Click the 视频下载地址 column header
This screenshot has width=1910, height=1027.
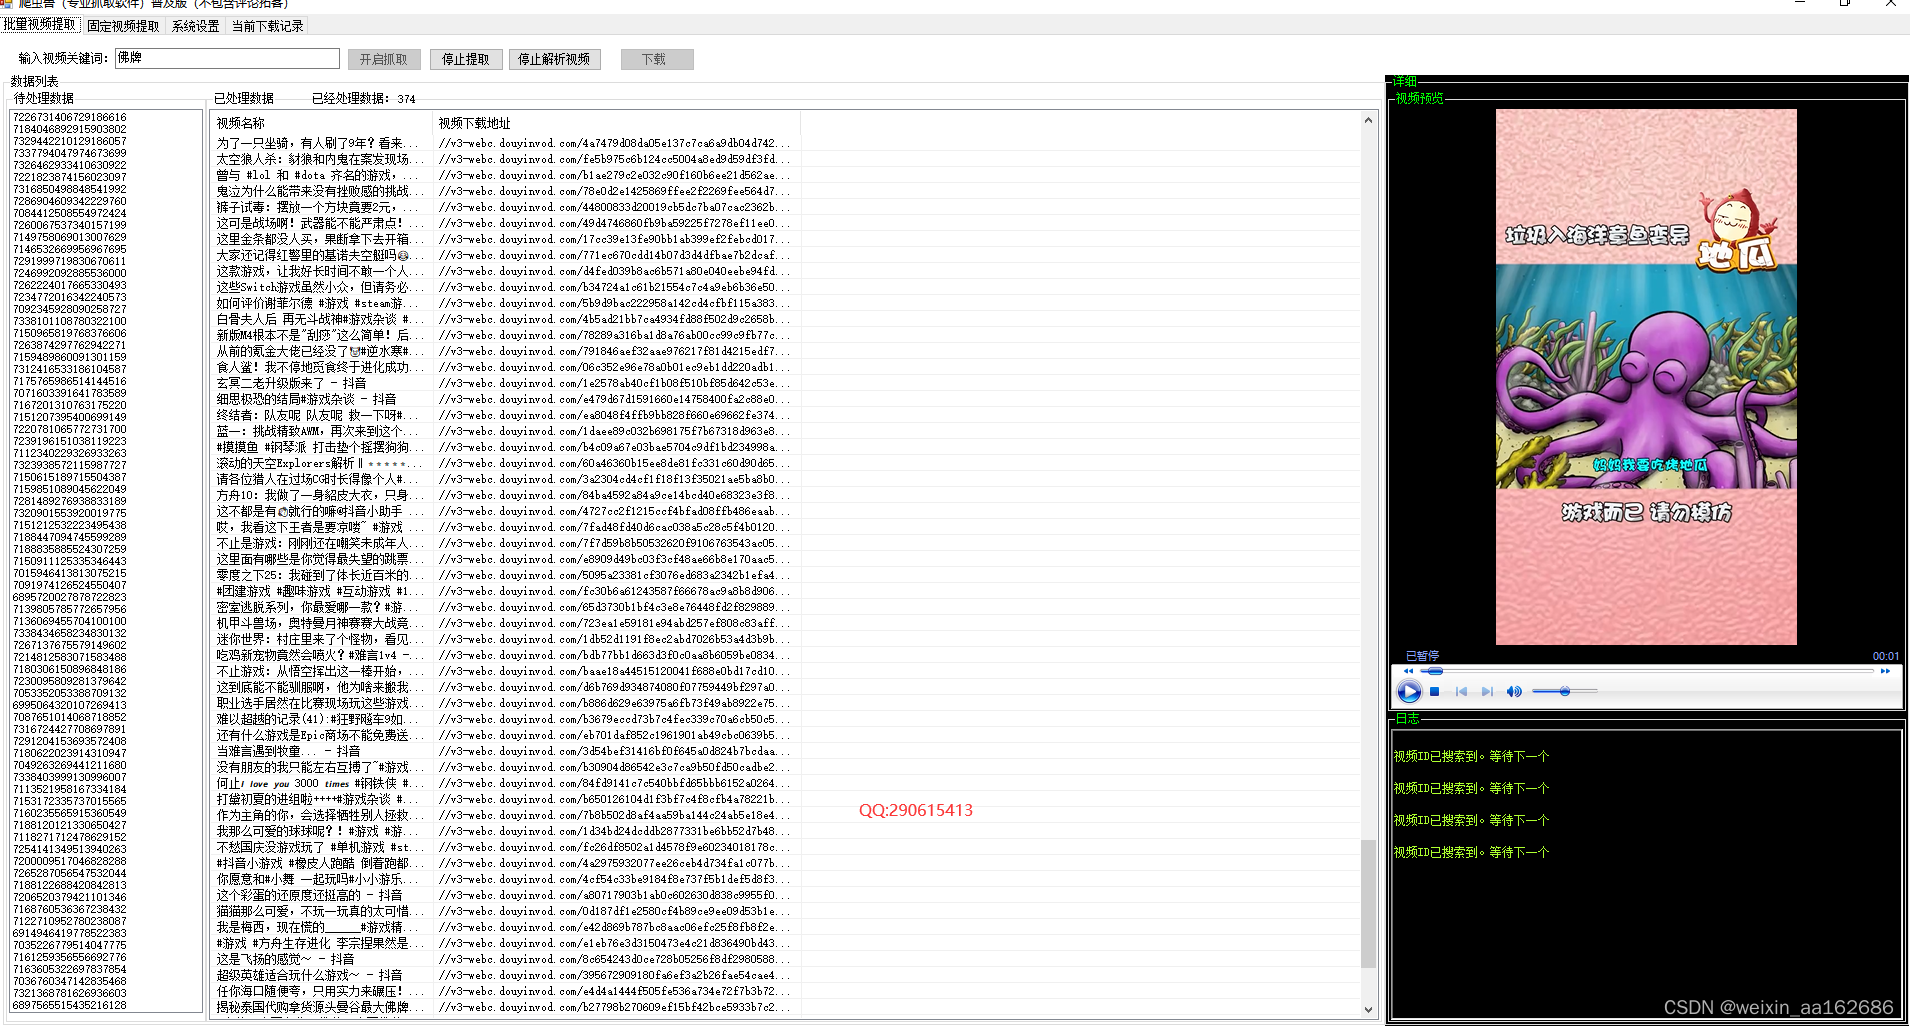[617, 123]
